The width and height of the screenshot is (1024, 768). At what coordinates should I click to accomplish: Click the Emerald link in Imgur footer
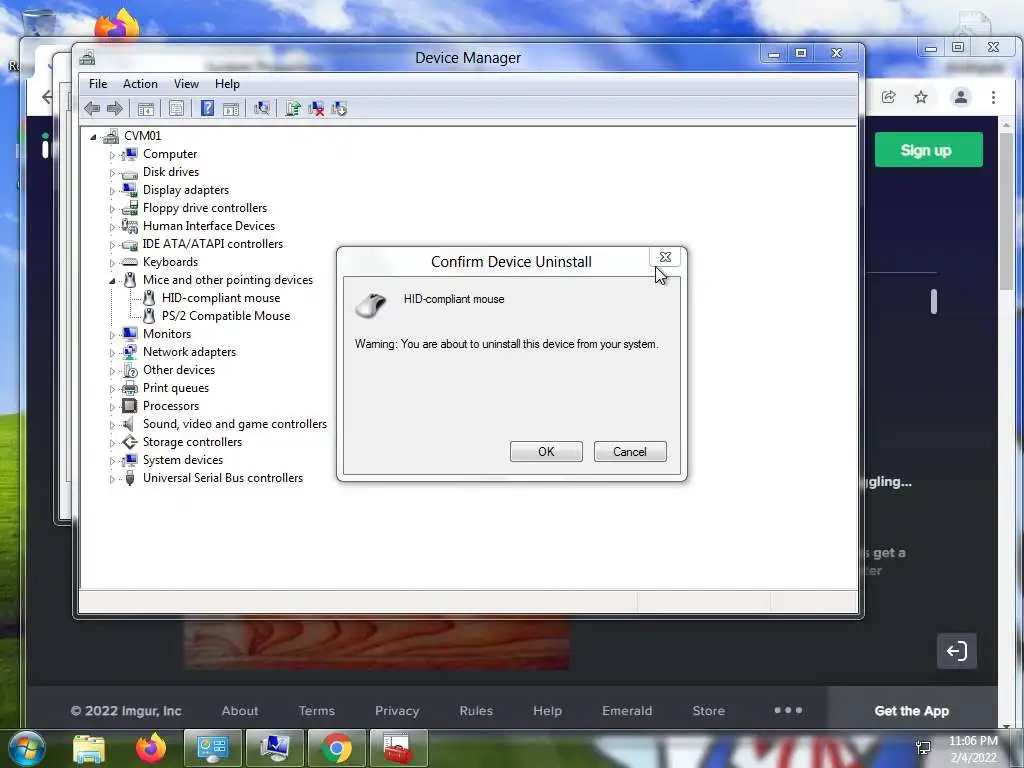pyautogui.click(x=627, y=711)
